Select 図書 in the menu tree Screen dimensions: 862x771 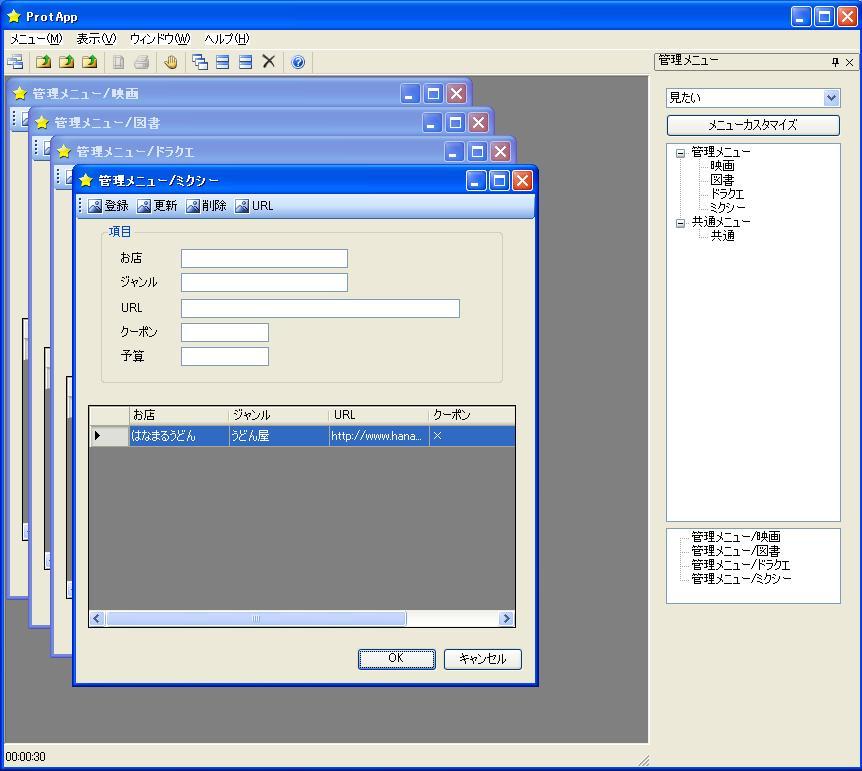(722, 180)
